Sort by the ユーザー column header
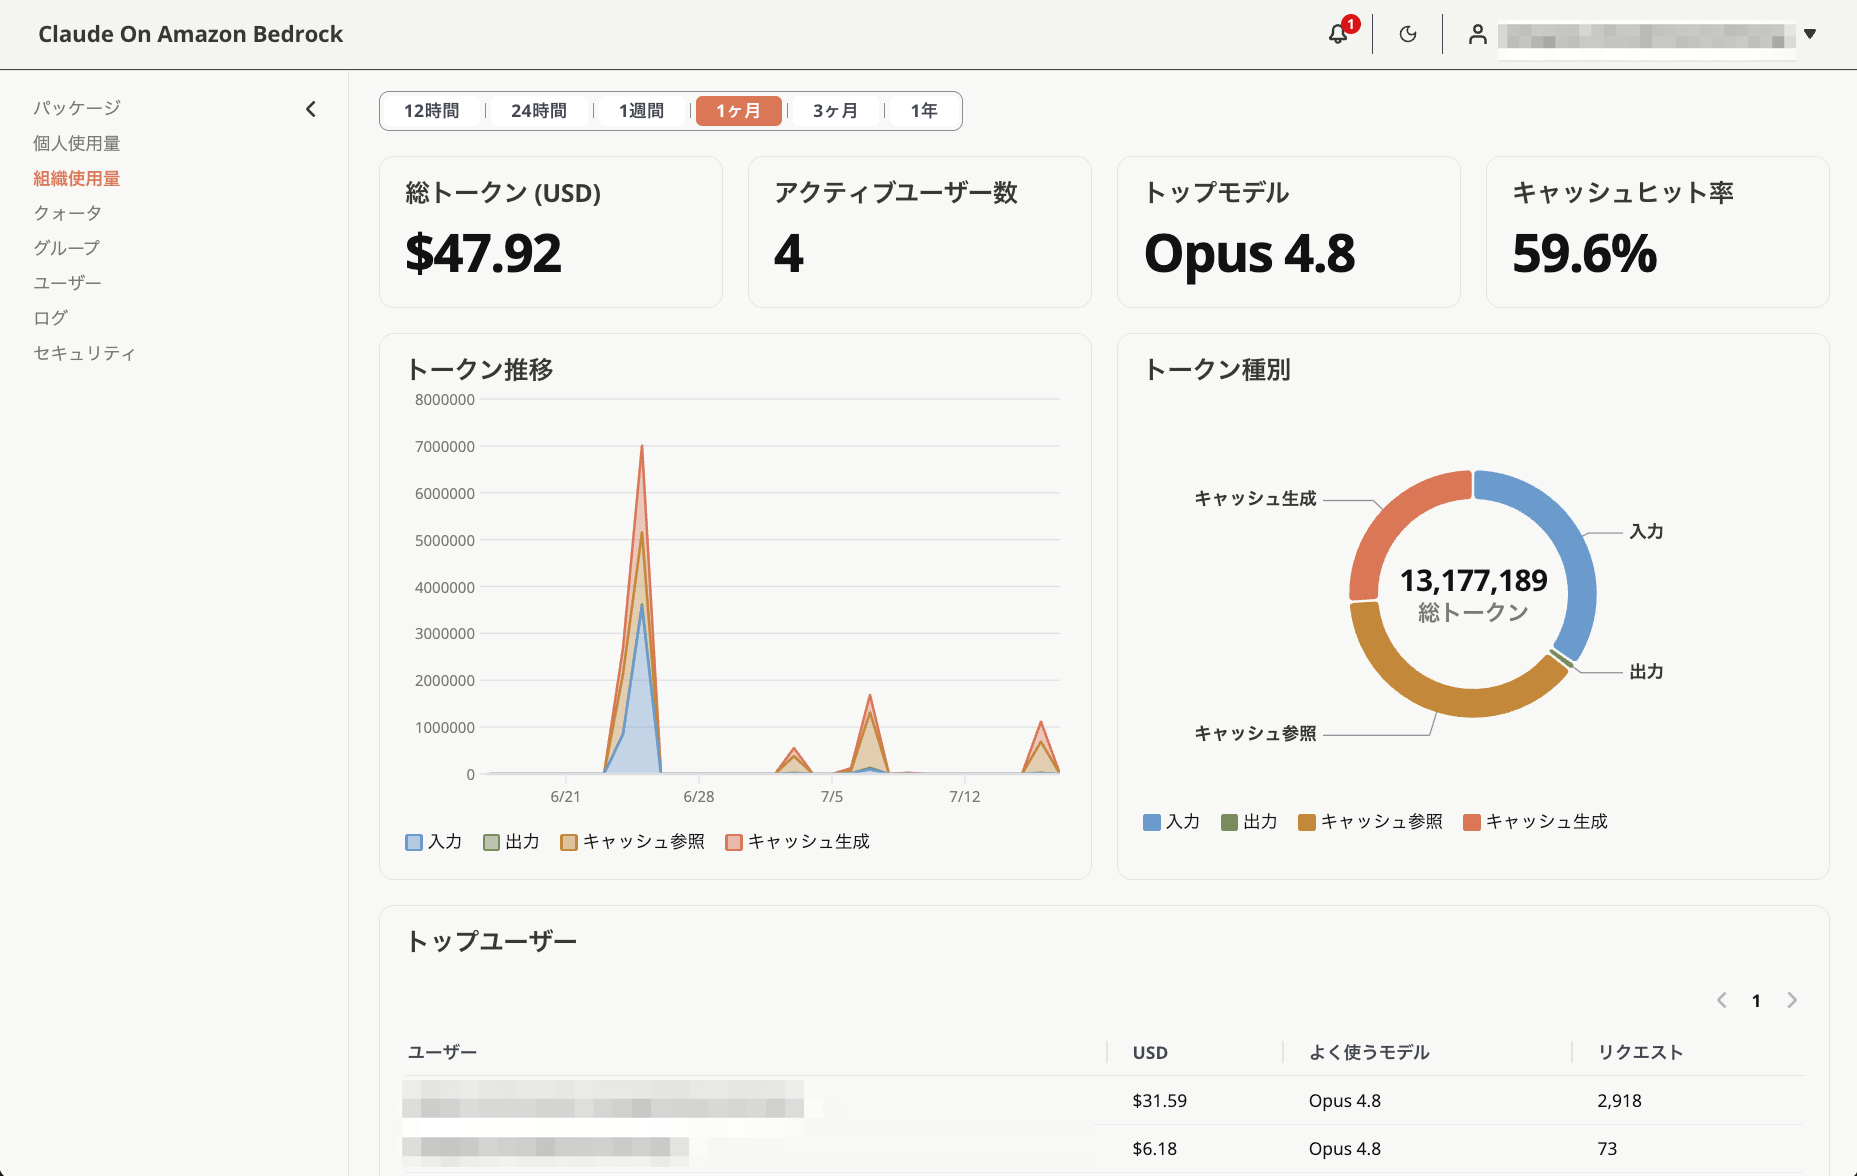This screenshot has width=1857, height=1176. [442, 1052]
